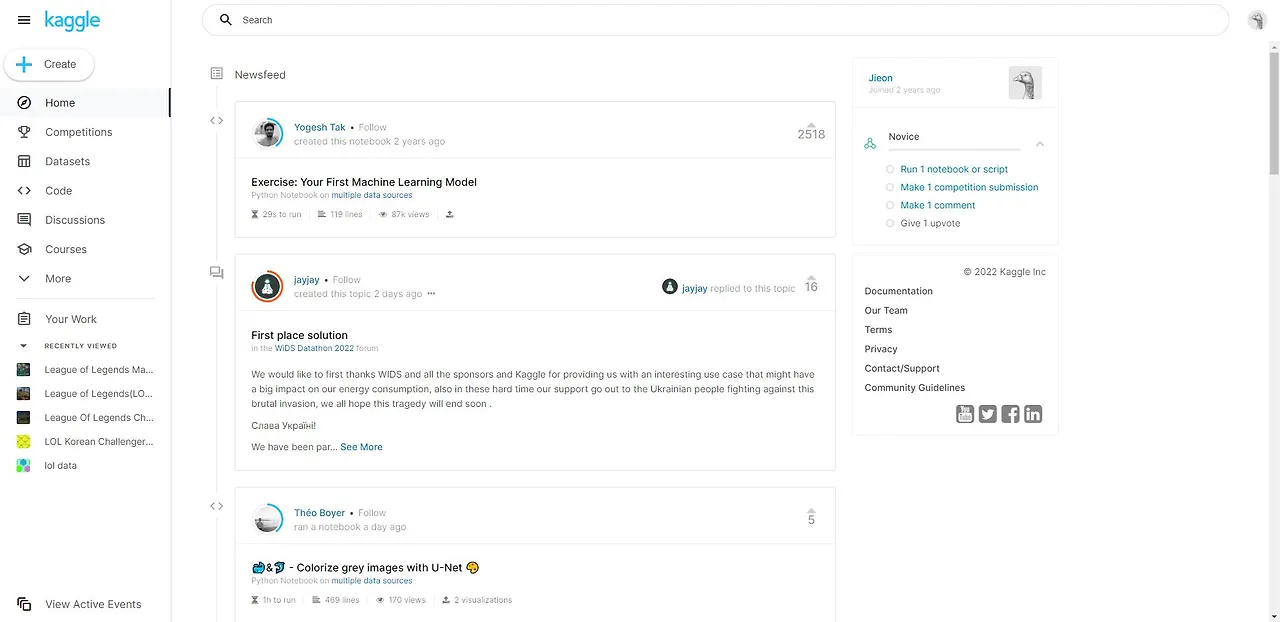Click the 29s to run hourglass icon

pyautogui.click(x=255, y=214)
